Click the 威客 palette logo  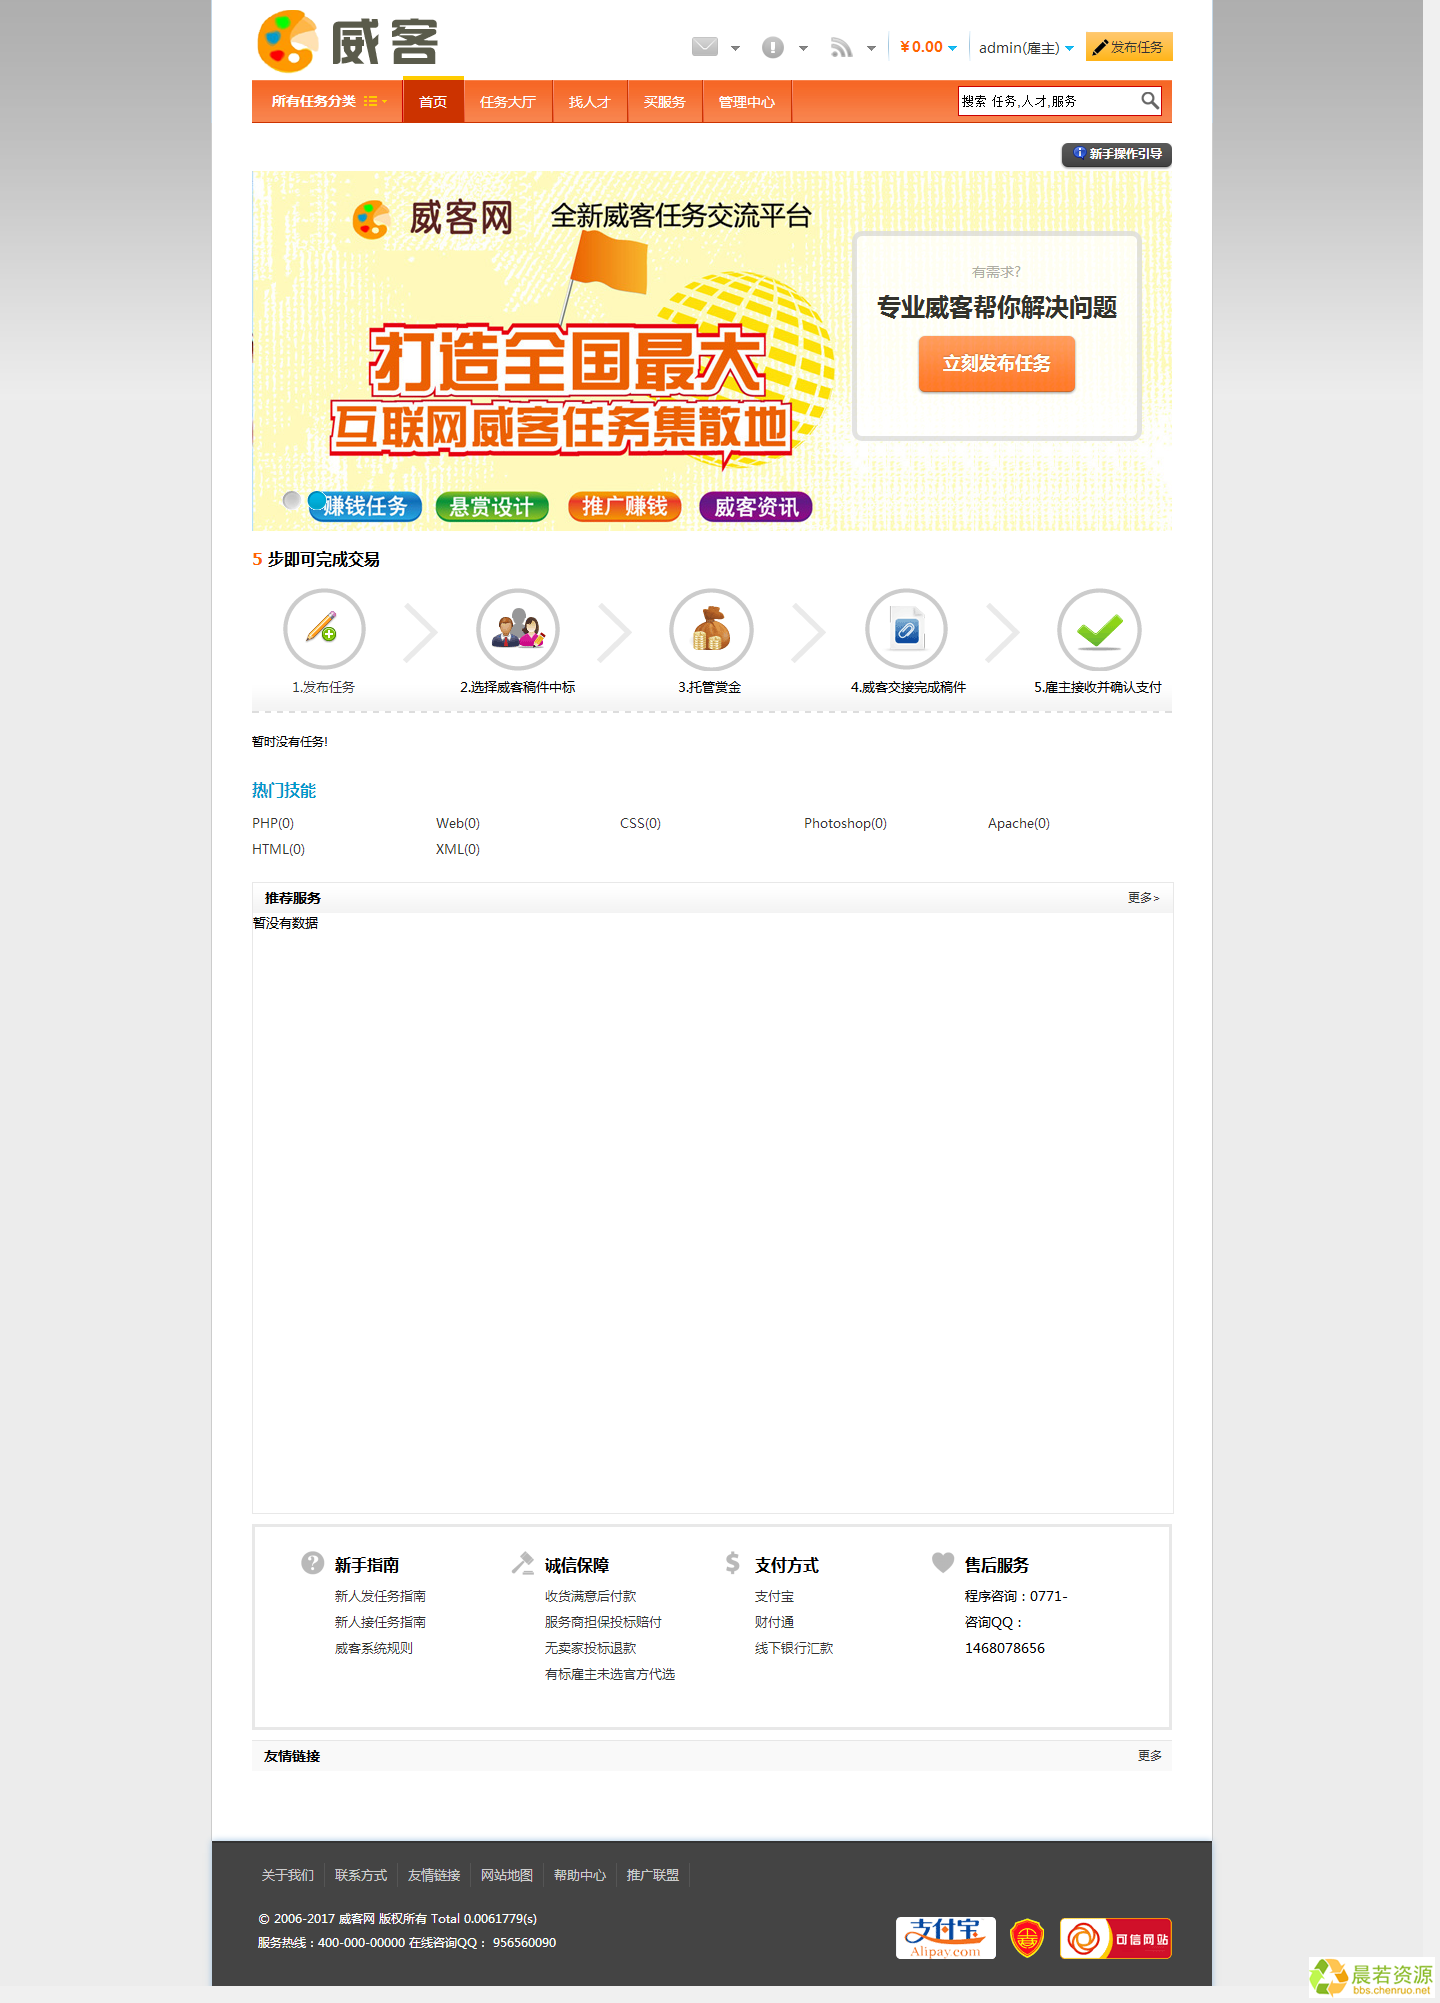tap(348, 42)
